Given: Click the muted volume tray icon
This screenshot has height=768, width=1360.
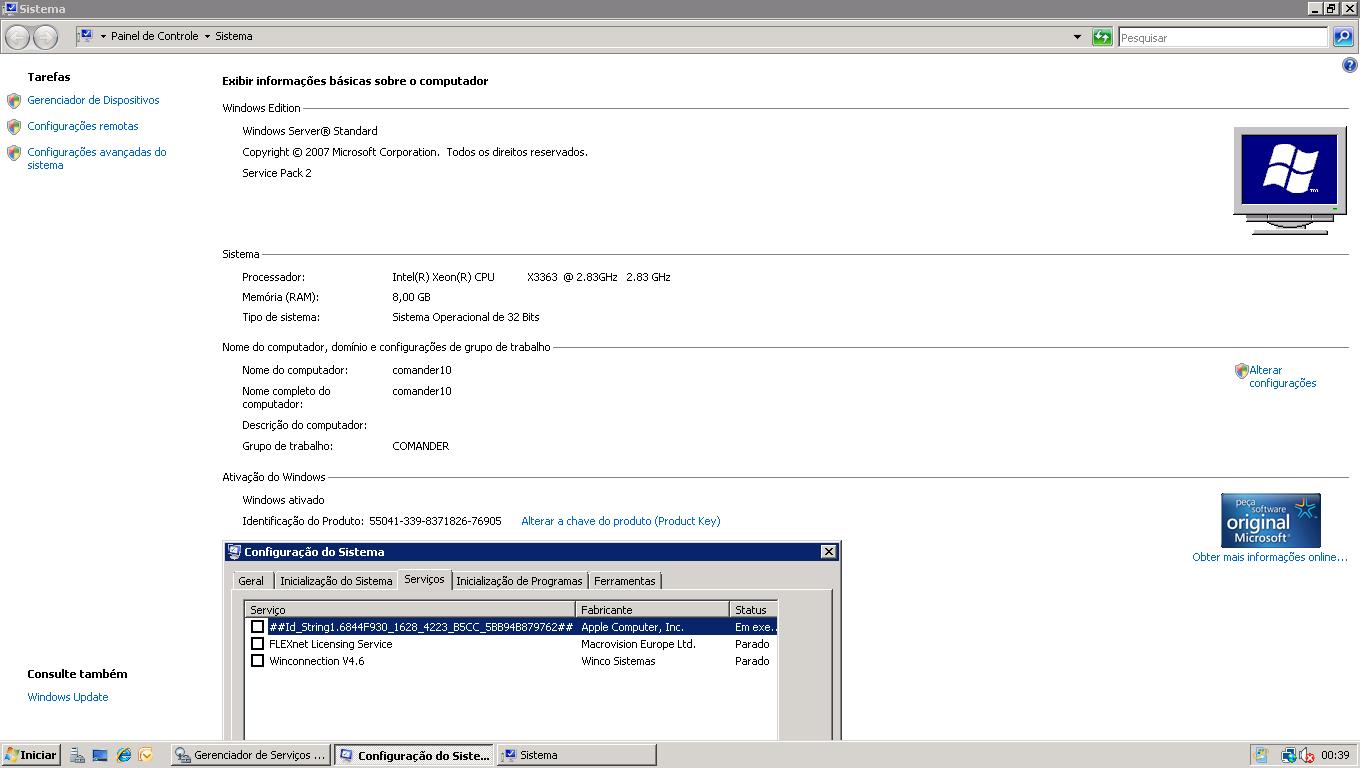Looking at the screenshot, I should [1306, 755].
